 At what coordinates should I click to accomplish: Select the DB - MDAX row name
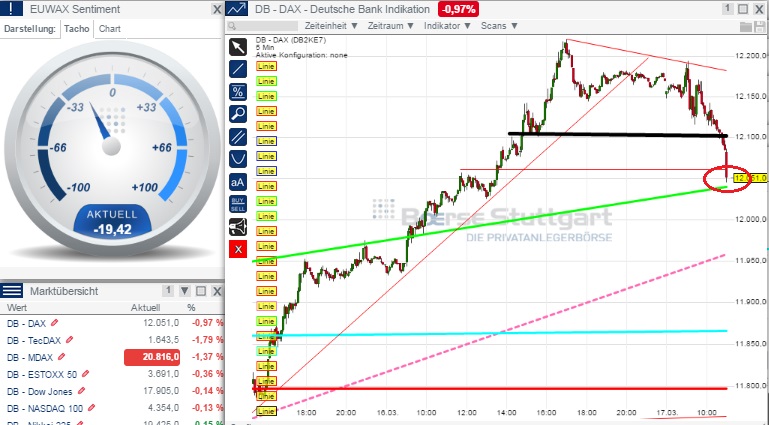30,357
